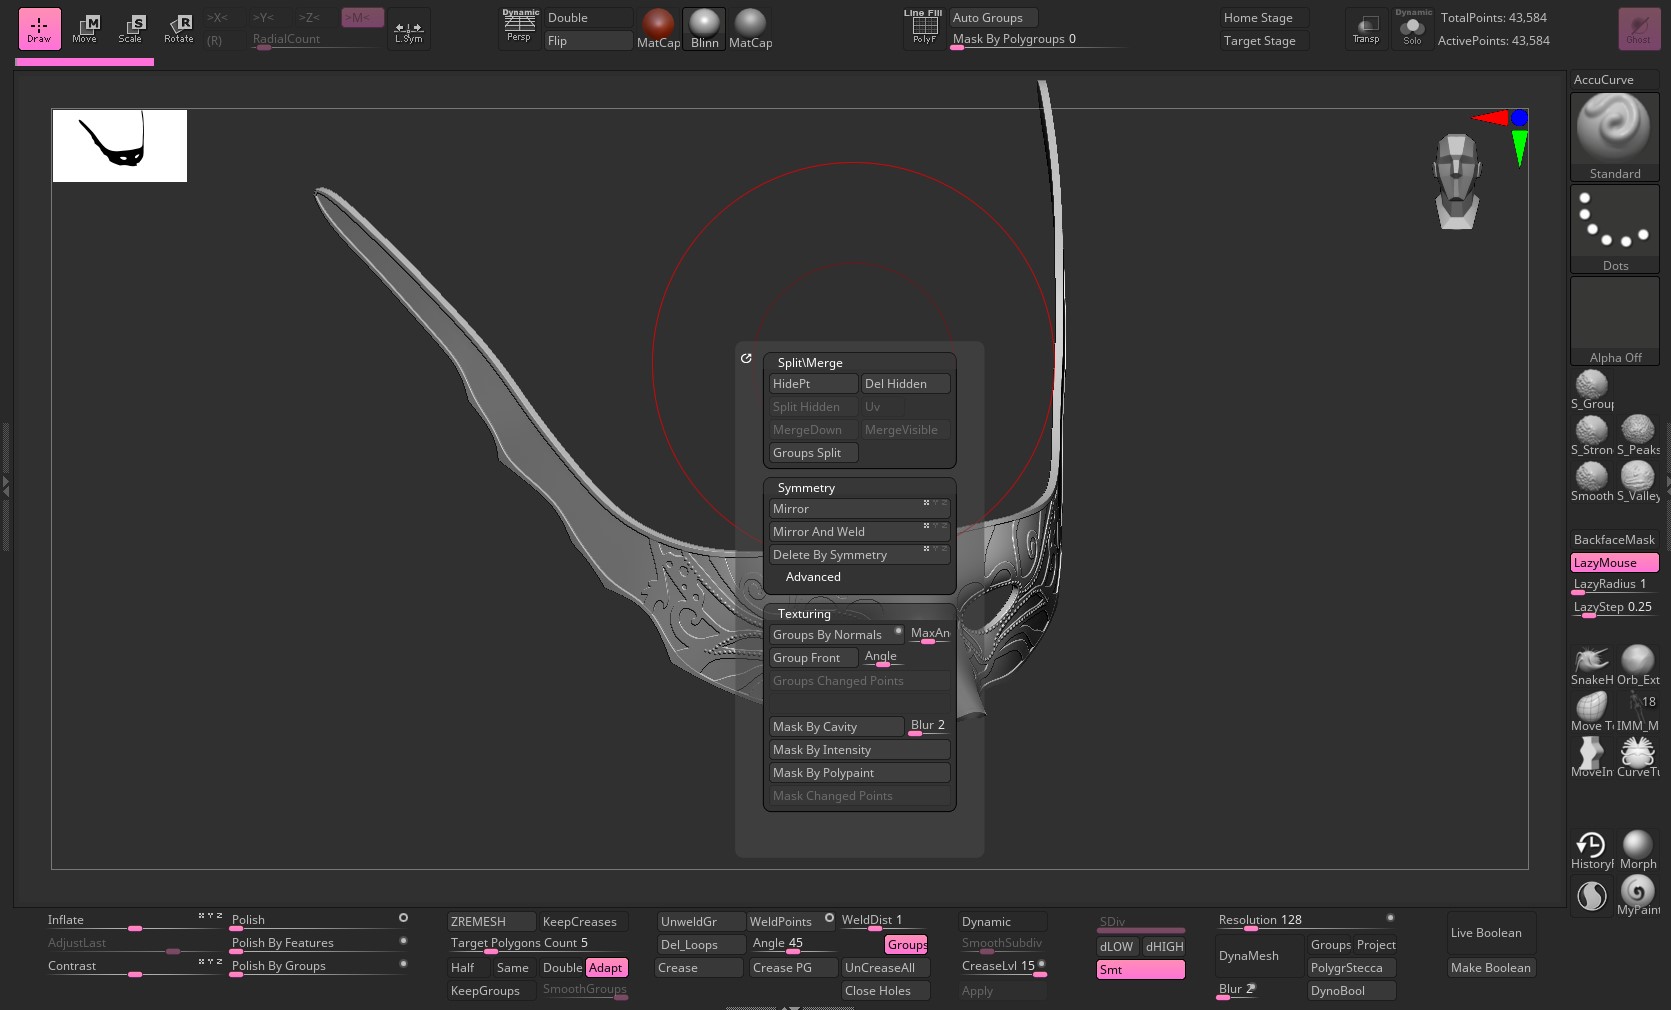The image size is (1671, 1010).
Task: Toggle the Flip display option
Action: click(589, 41)
